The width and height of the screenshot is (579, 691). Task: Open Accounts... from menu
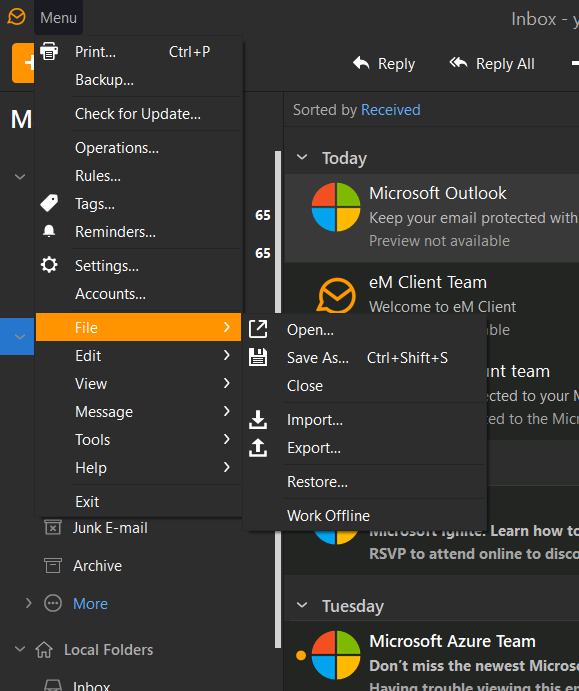click(138, 293)
